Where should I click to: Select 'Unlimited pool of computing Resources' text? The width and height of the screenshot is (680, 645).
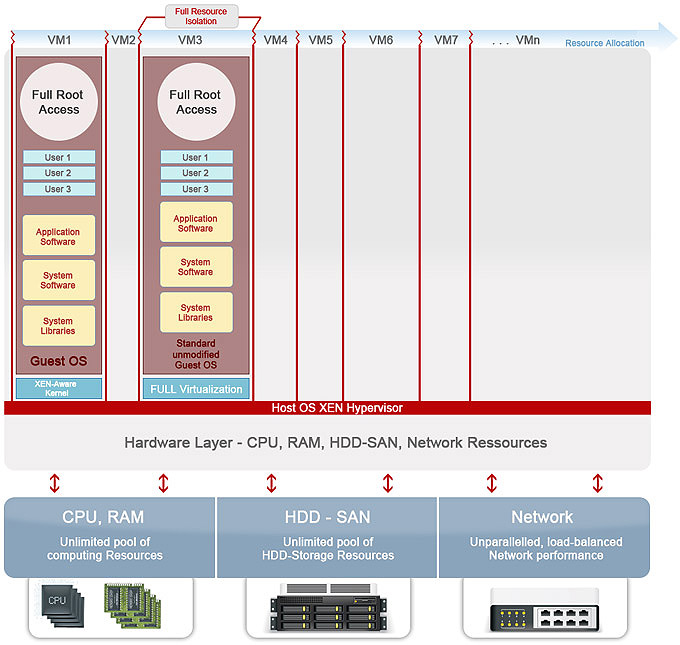(105, 549)
